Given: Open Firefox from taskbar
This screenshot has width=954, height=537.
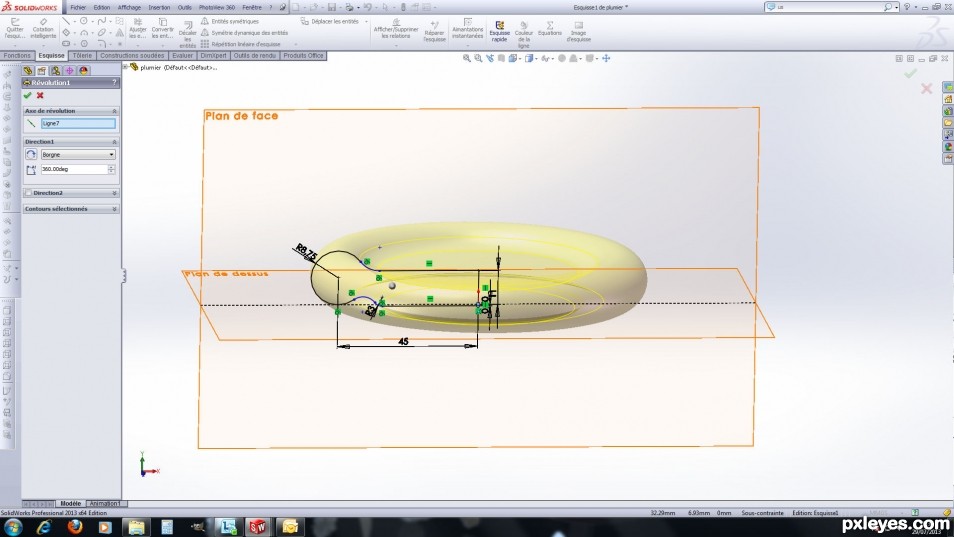Looking at the screenshot, I should click(x=75, y=527).
